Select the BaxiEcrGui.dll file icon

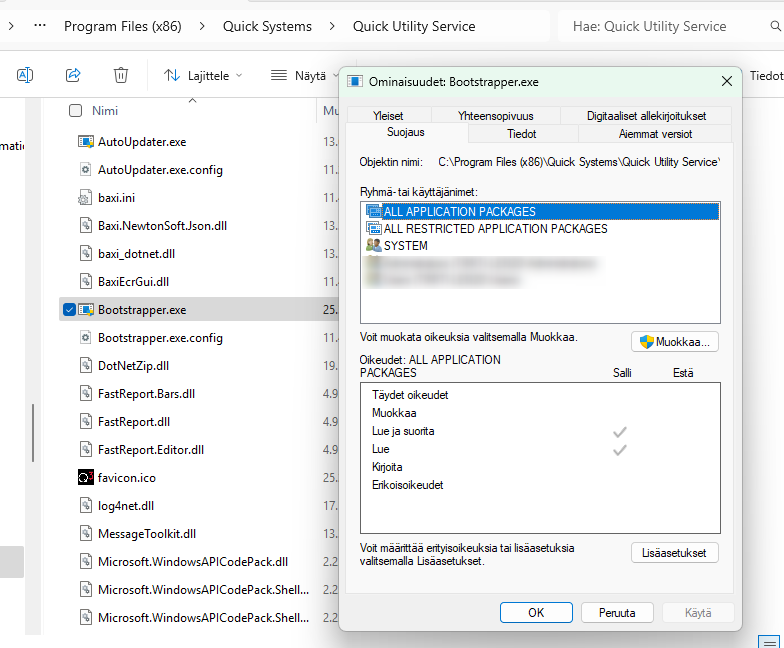86,282
